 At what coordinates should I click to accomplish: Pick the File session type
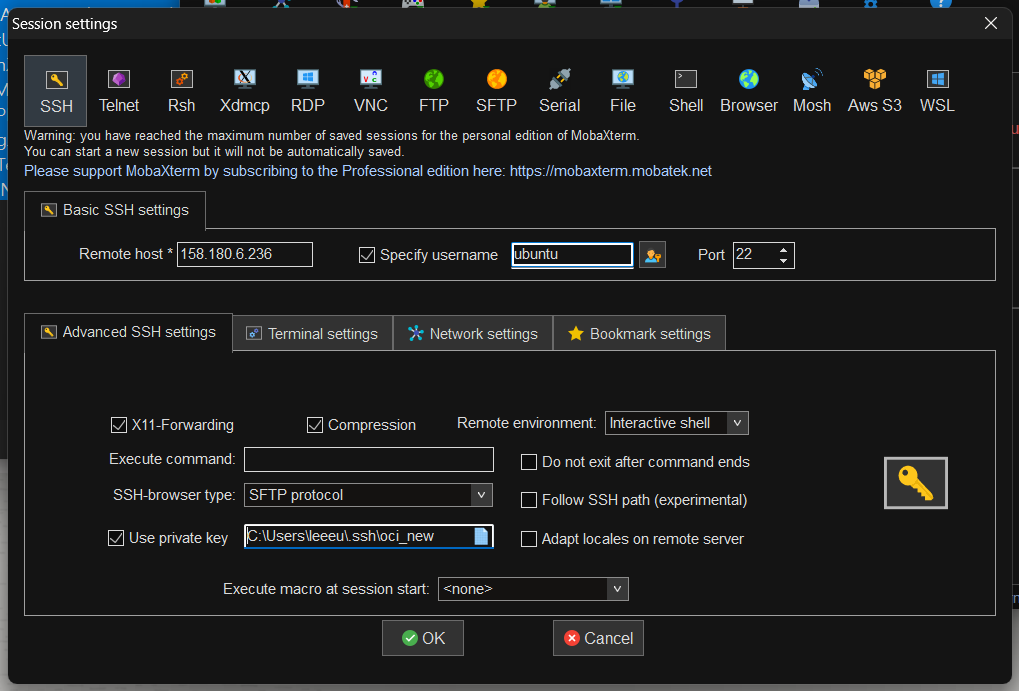(623, 91)
